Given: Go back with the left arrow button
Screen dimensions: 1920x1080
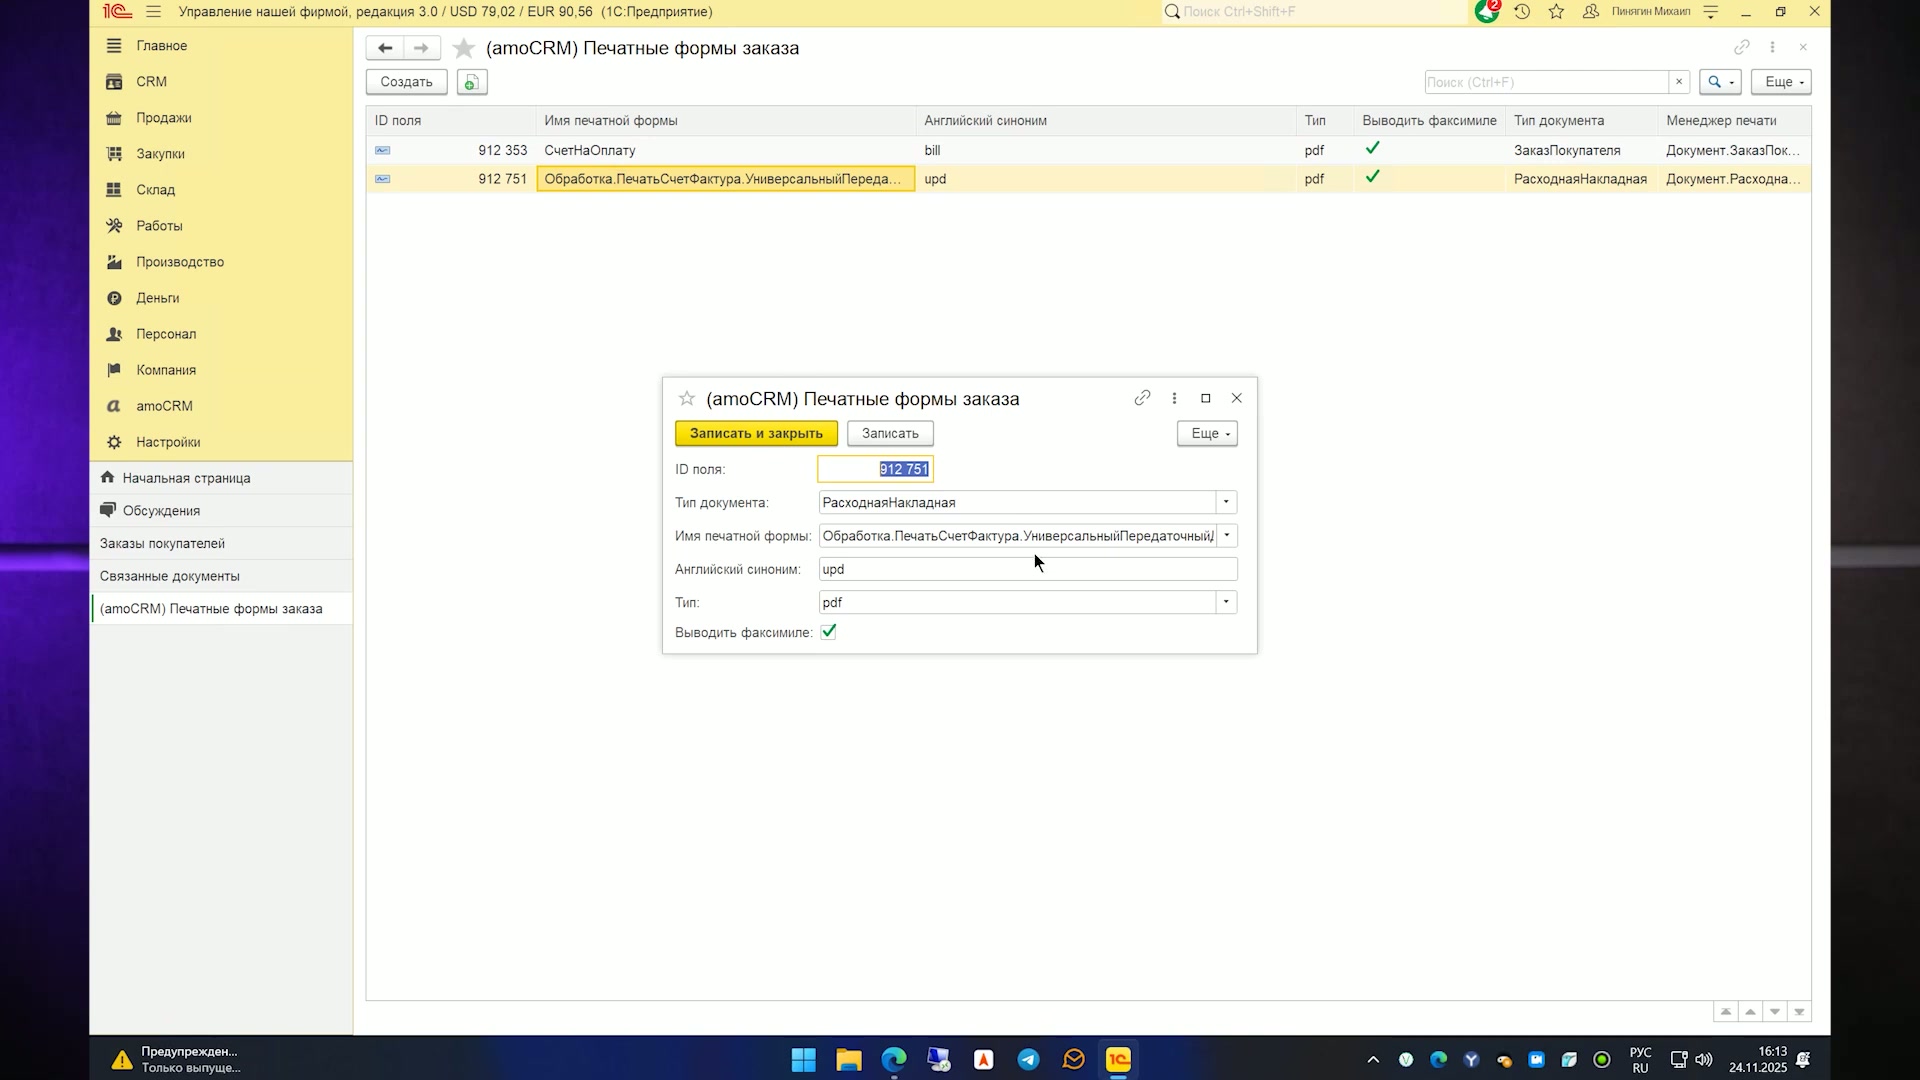Looking at the screenshot, I should 385,48.
